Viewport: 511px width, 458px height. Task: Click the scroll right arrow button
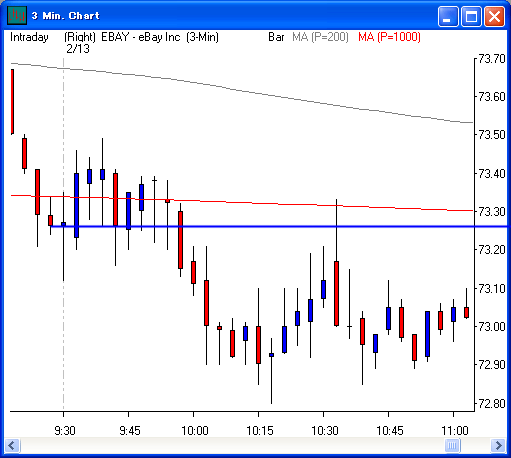[498, 445]
